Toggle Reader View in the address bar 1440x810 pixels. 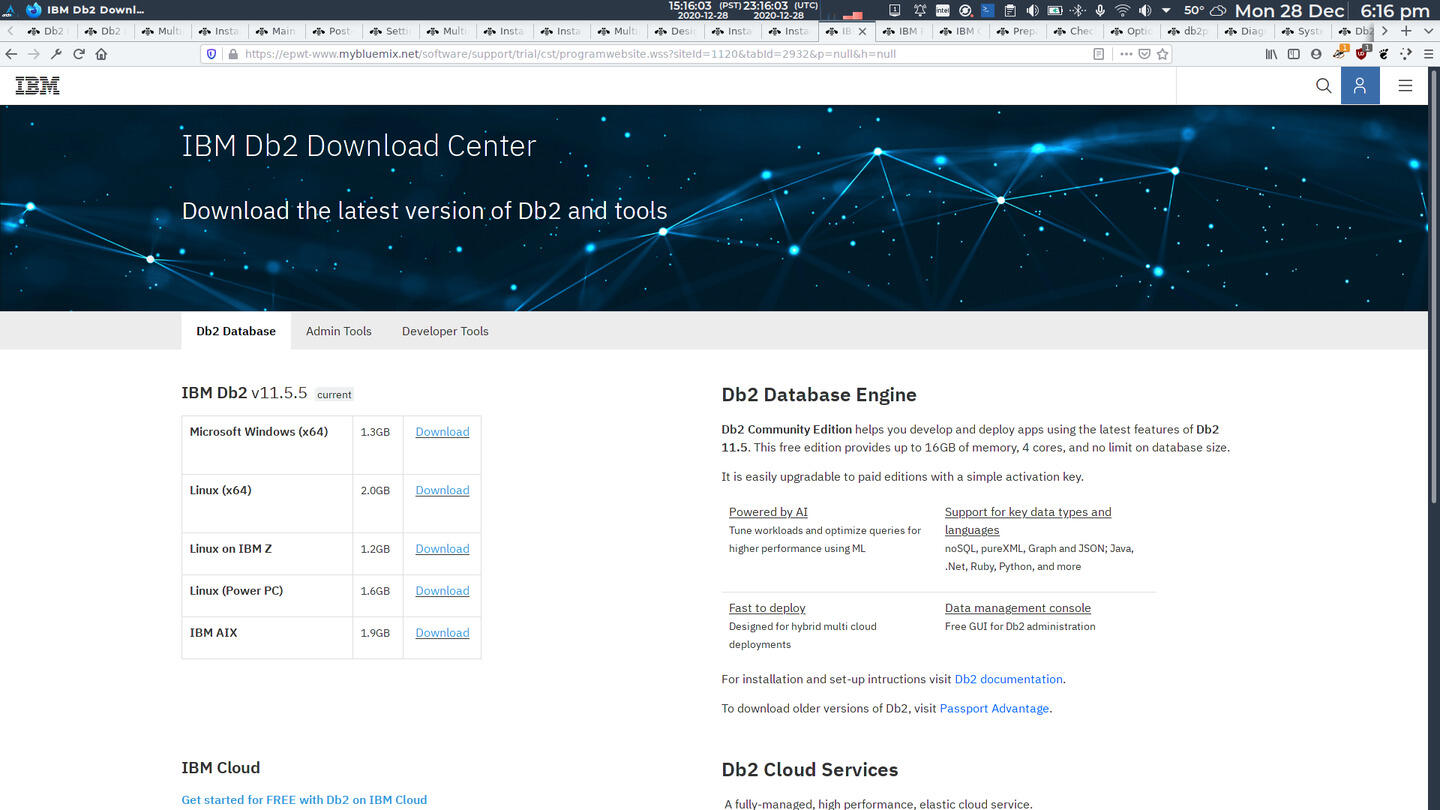1099,54
